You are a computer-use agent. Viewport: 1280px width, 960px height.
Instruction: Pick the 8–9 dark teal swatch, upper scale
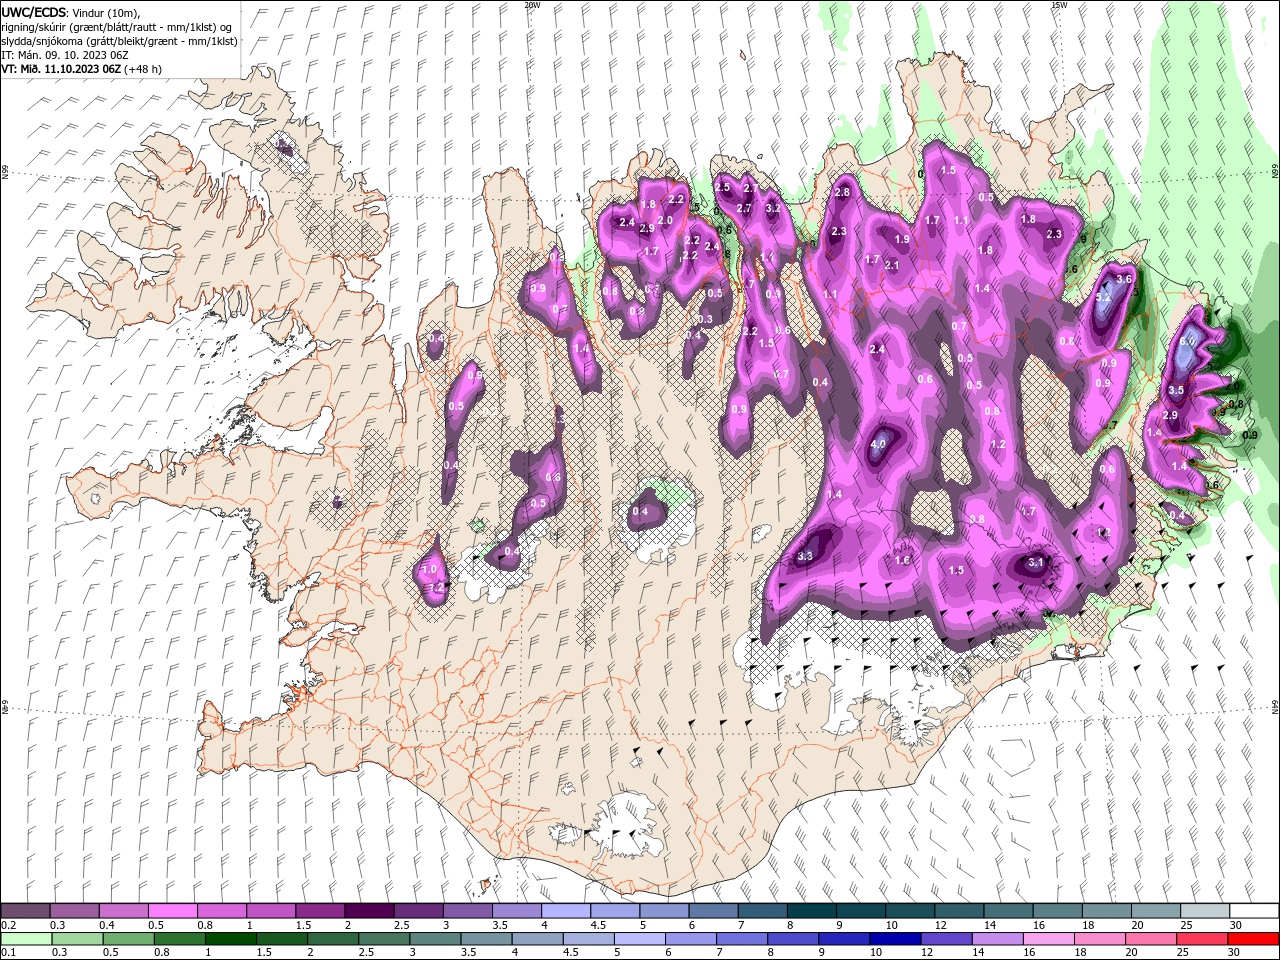pos(812,911)
